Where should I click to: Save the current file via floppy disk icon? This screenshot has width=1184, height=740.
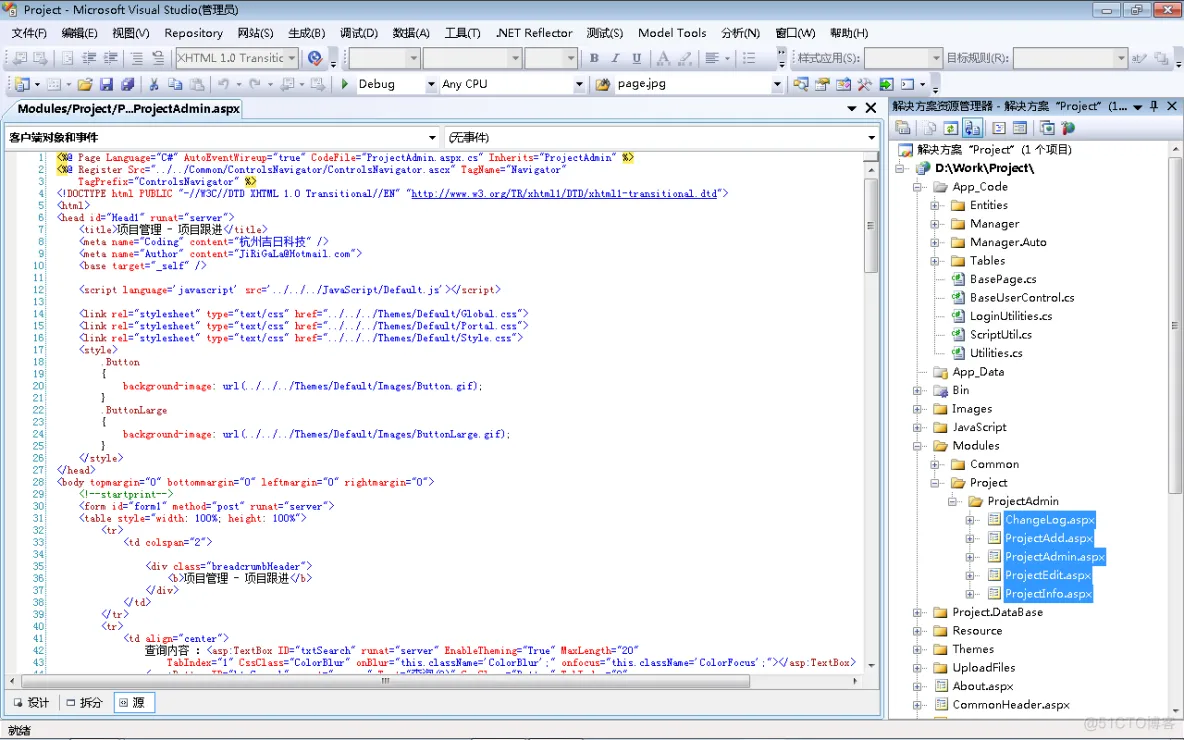click(x=106, y=85)
